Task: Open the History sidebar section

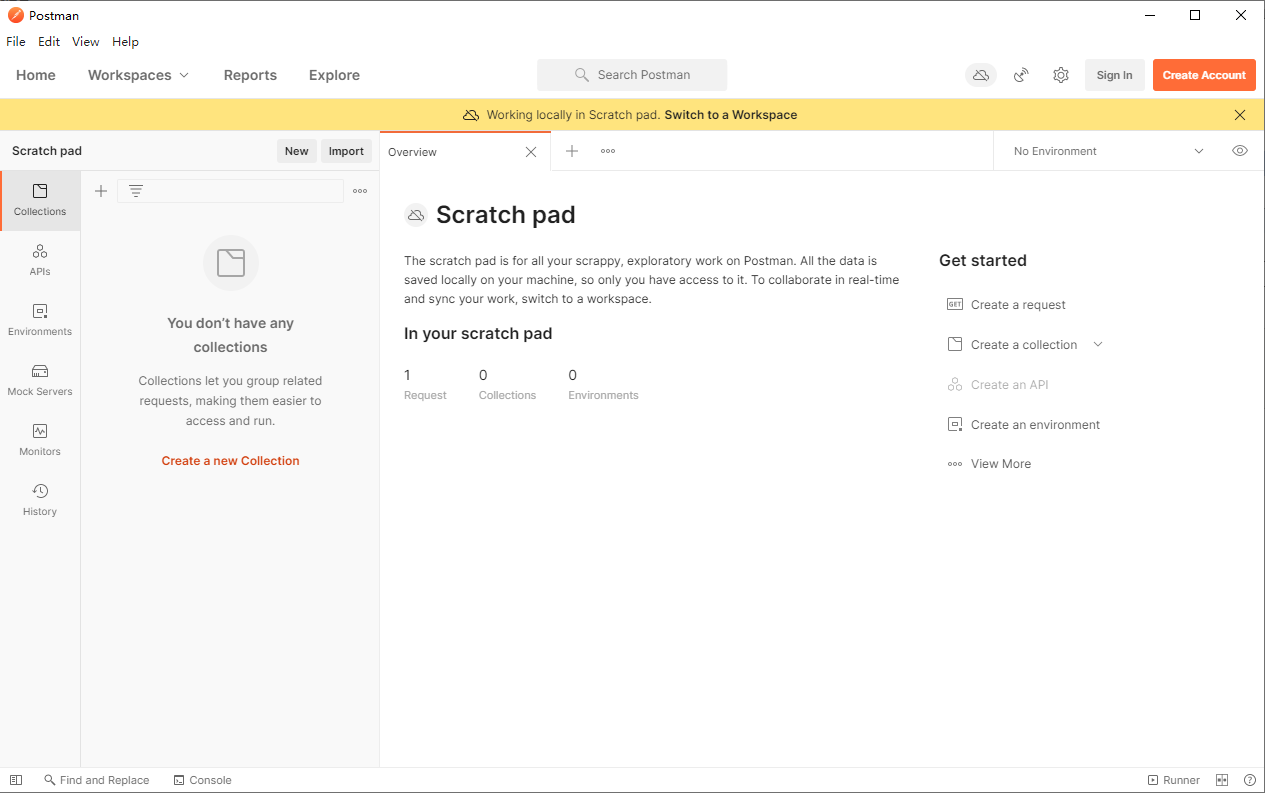Action: 40,500
